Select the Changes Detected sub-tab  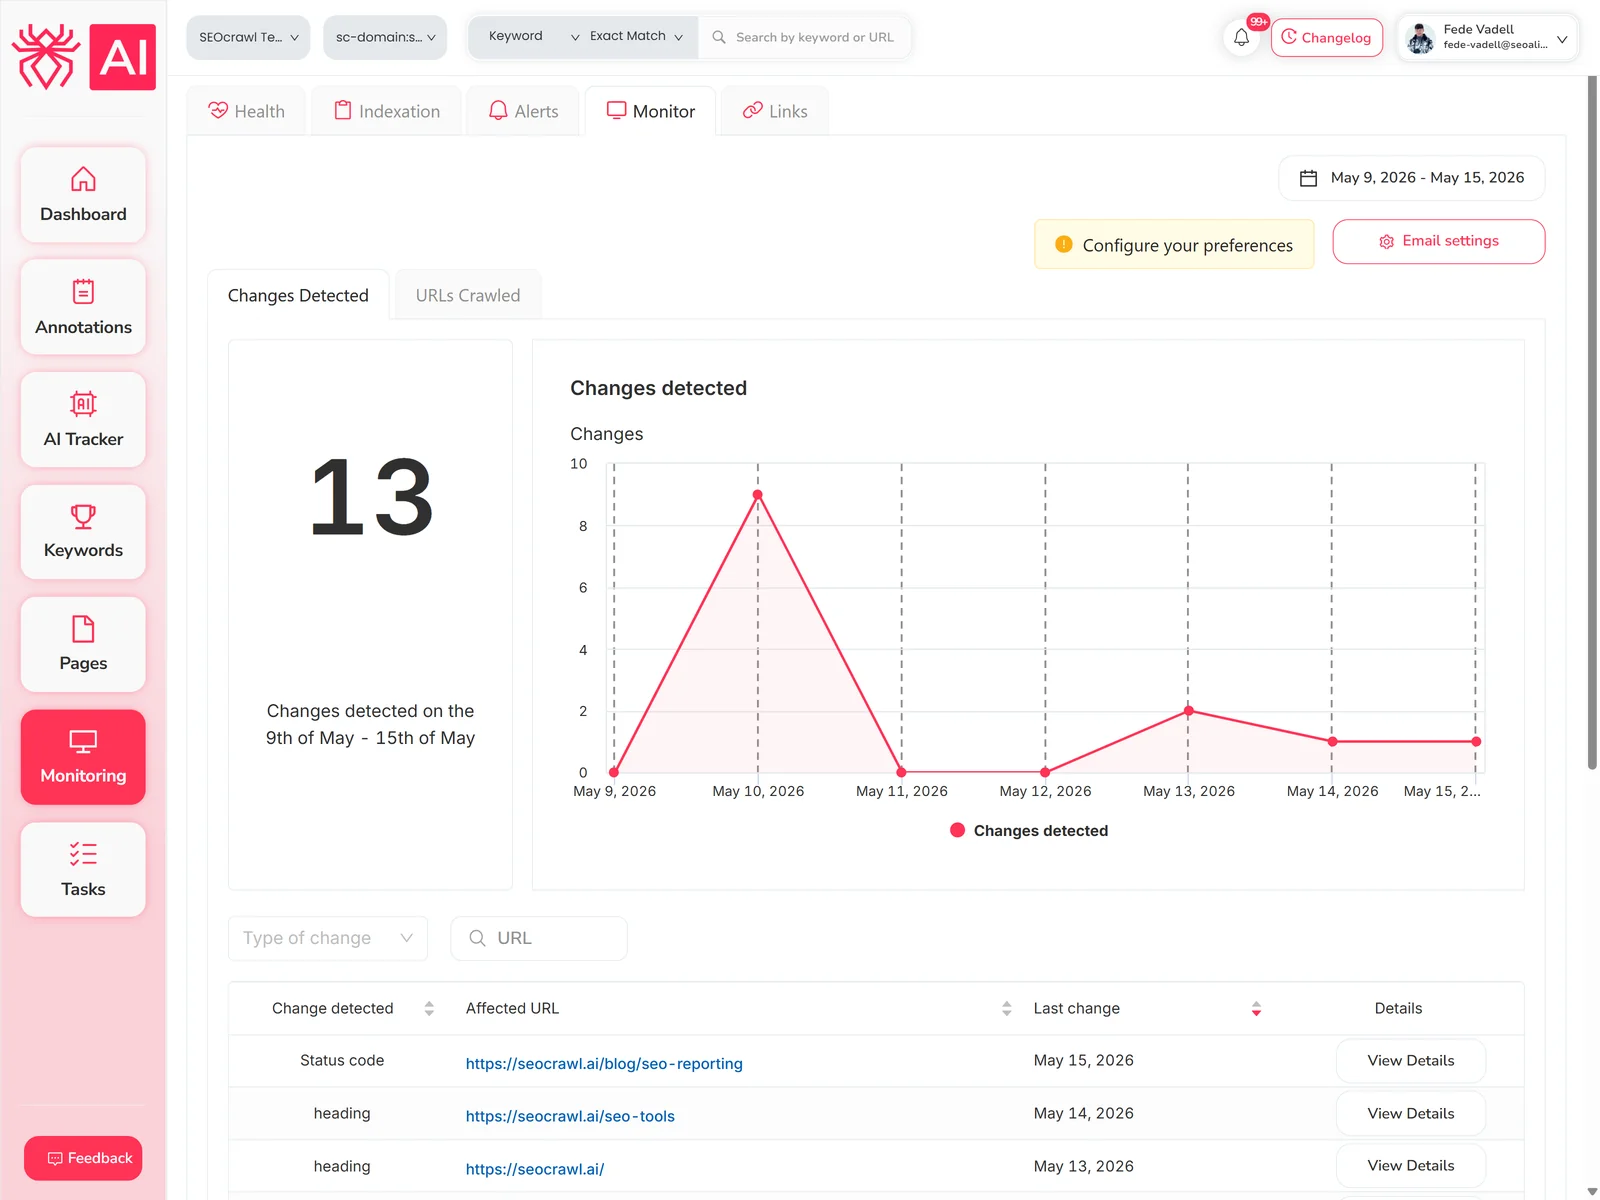pos(298,295)
